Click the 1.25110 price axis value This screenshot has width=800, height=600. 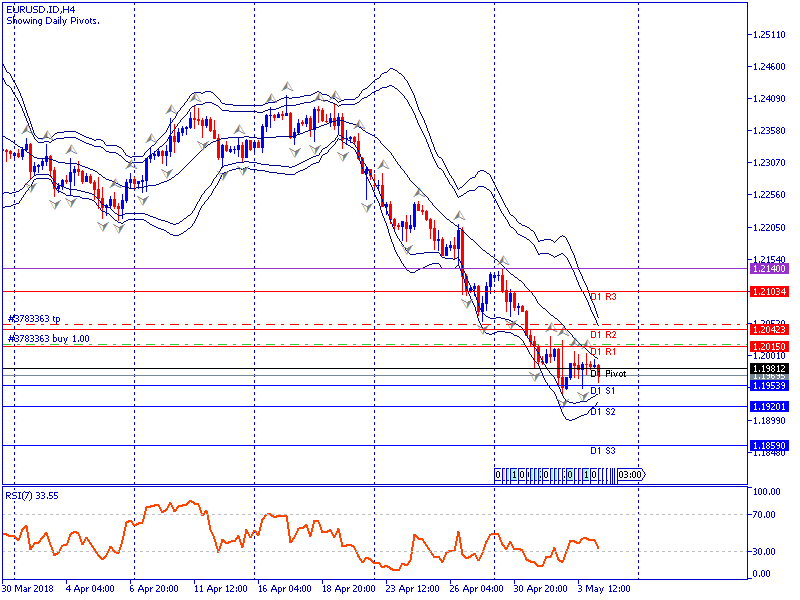tap(769, 35)
